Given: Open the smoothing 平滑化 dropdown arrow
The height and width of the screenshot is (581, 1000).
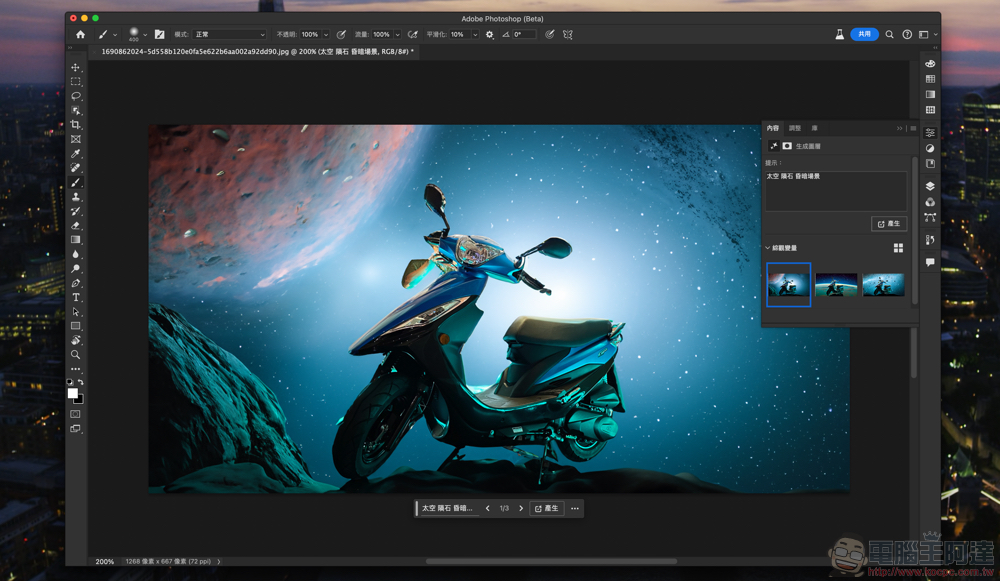Looking at the screenshot, I should [x=475, y=34].
